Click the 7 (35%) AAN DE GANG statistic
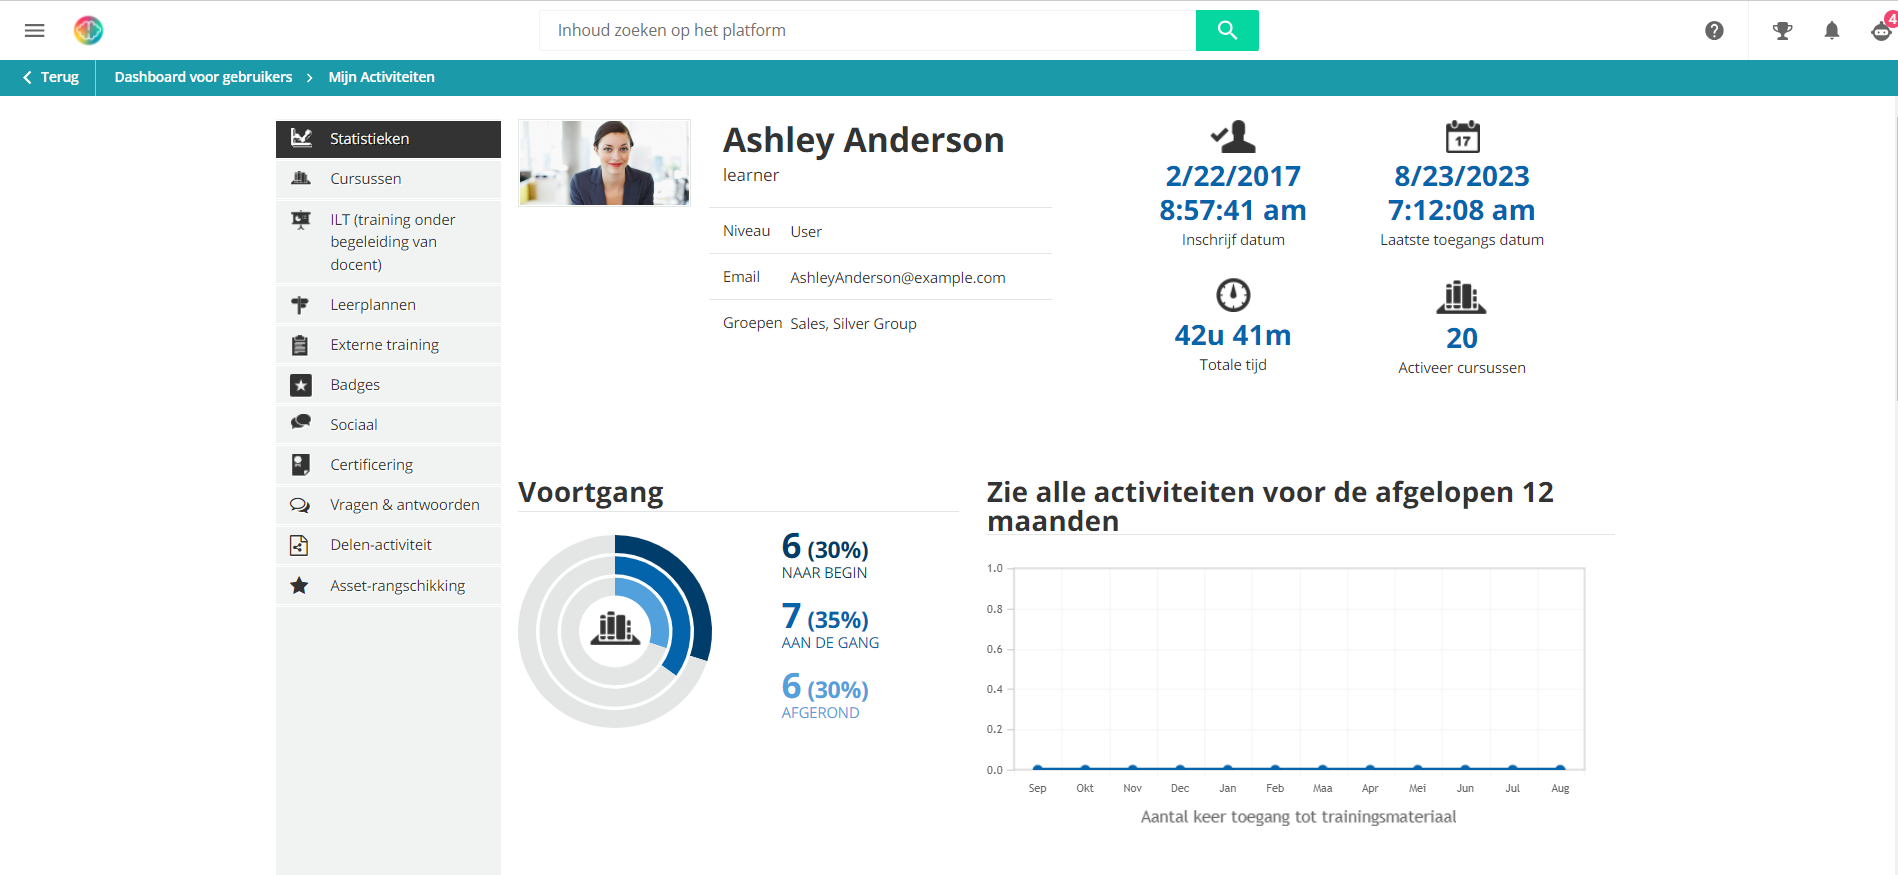 pyautogui.click(x=830, y=627)
